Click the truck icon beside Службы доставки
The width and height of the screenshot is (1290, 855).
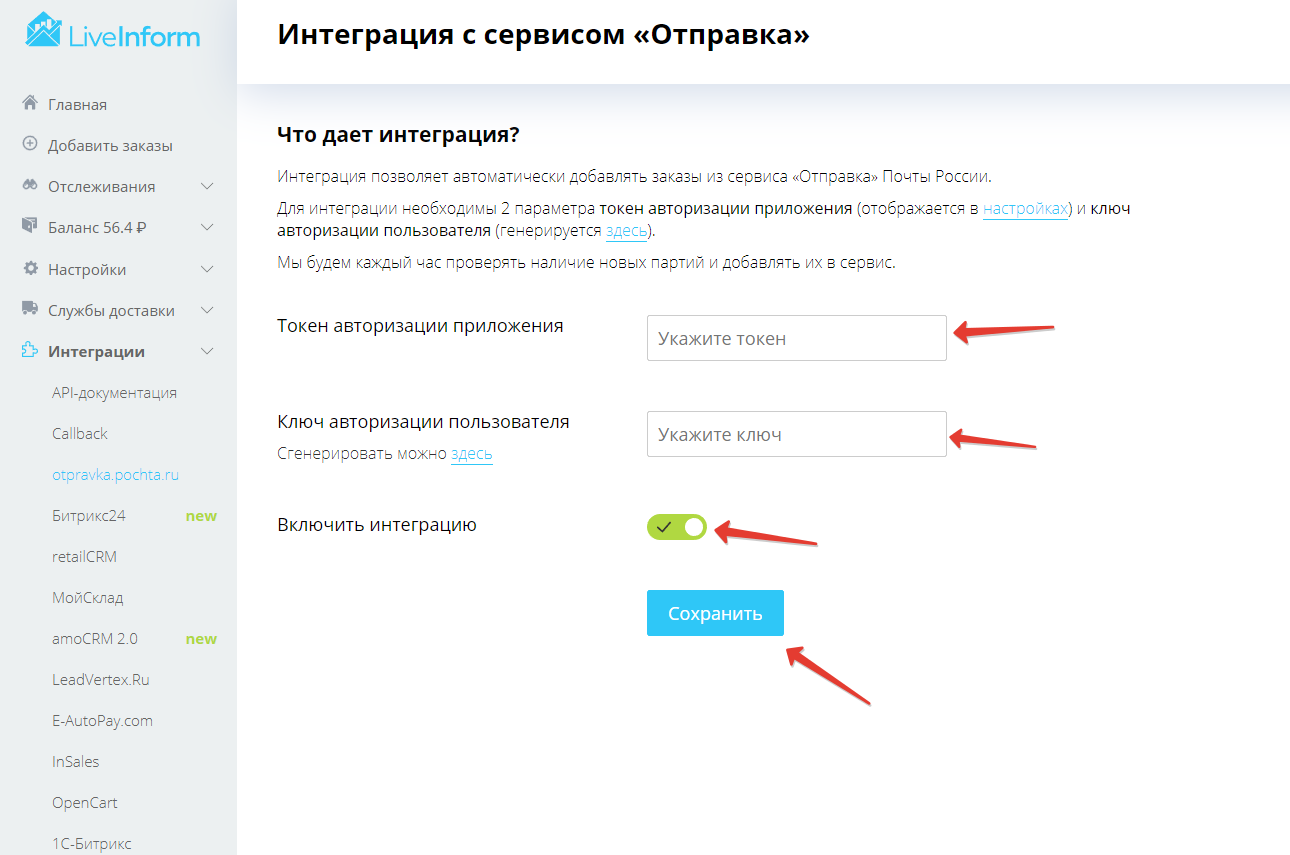(x=30, y=309)
